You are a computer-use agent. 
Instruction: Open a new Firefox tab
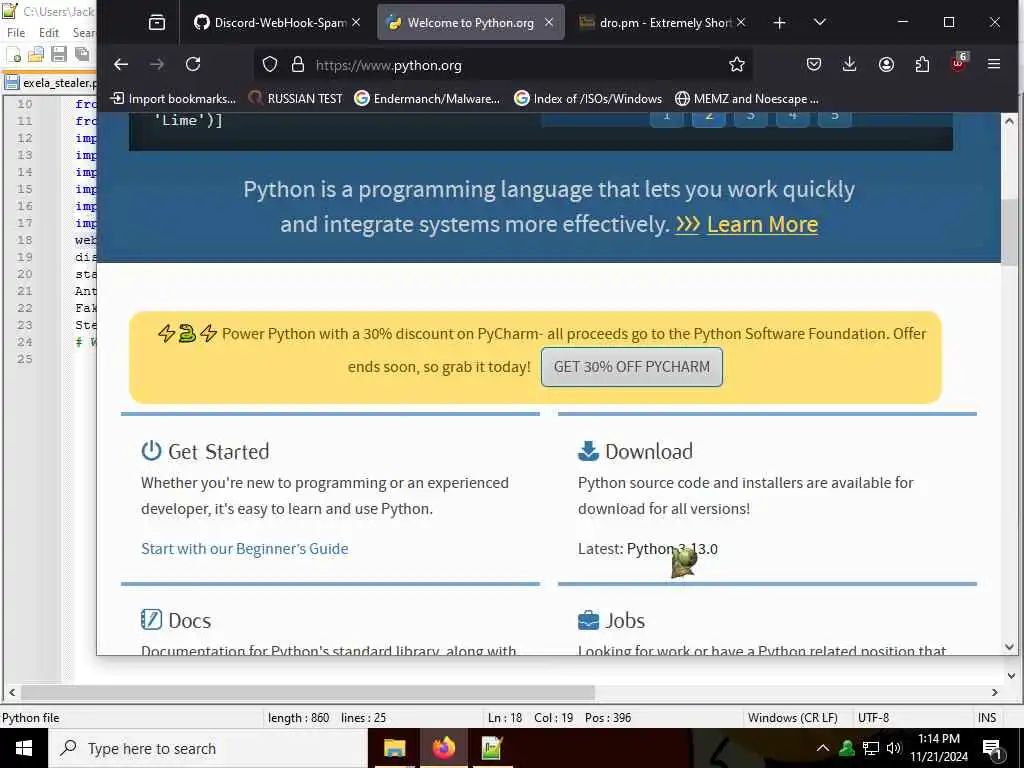point(779,23)
